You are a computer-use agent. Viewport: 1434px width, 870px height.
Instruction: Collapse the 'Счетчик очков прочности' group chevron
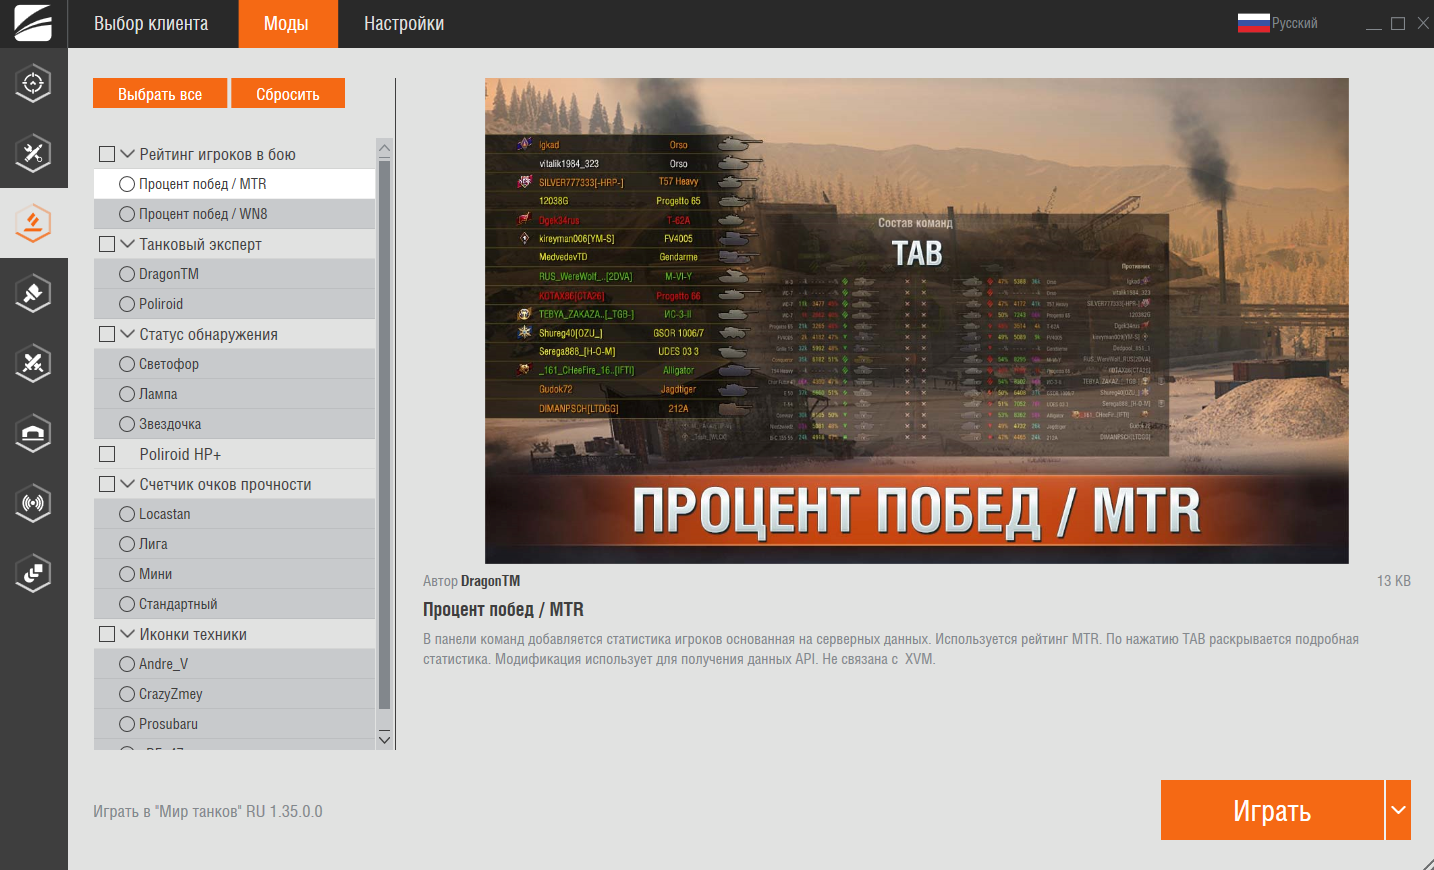point(127,484)
